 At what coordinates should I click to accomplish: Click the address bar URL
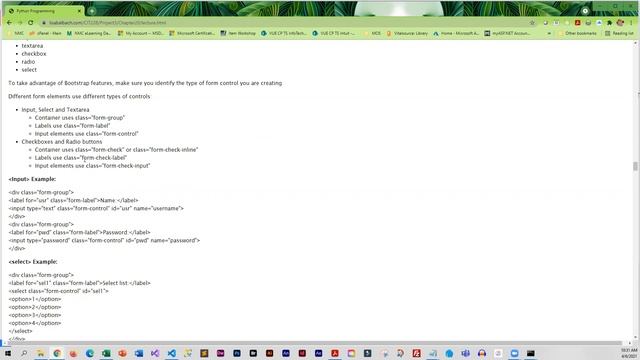pos(107,23)
